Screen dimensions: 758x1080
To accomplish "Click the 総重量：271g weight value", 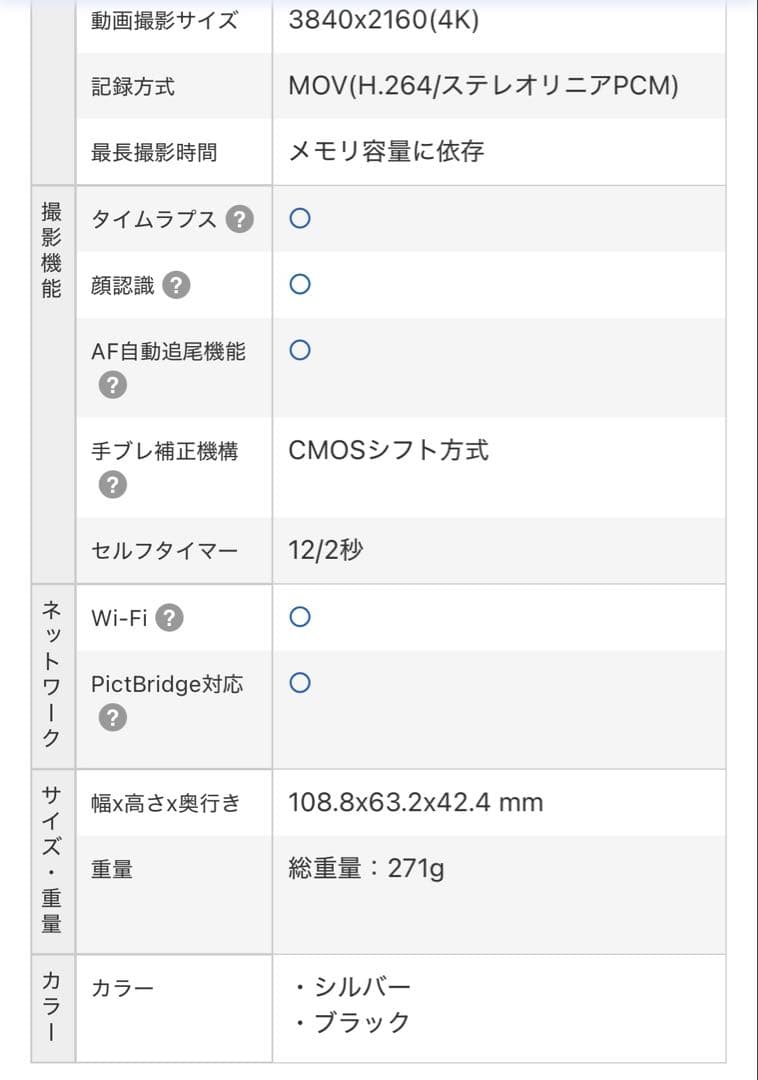I will pyautogui.click(x=366, y=868).
